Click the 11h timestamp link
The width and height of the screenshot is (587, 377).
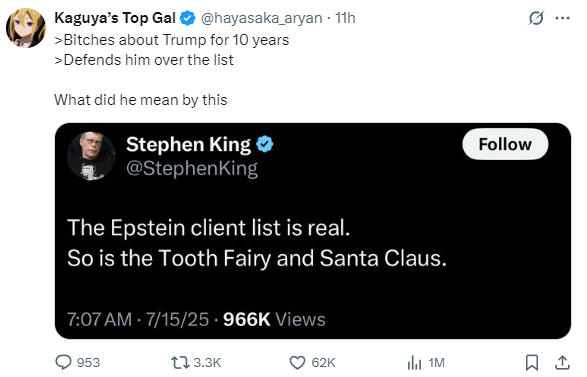tap(345, 18)
